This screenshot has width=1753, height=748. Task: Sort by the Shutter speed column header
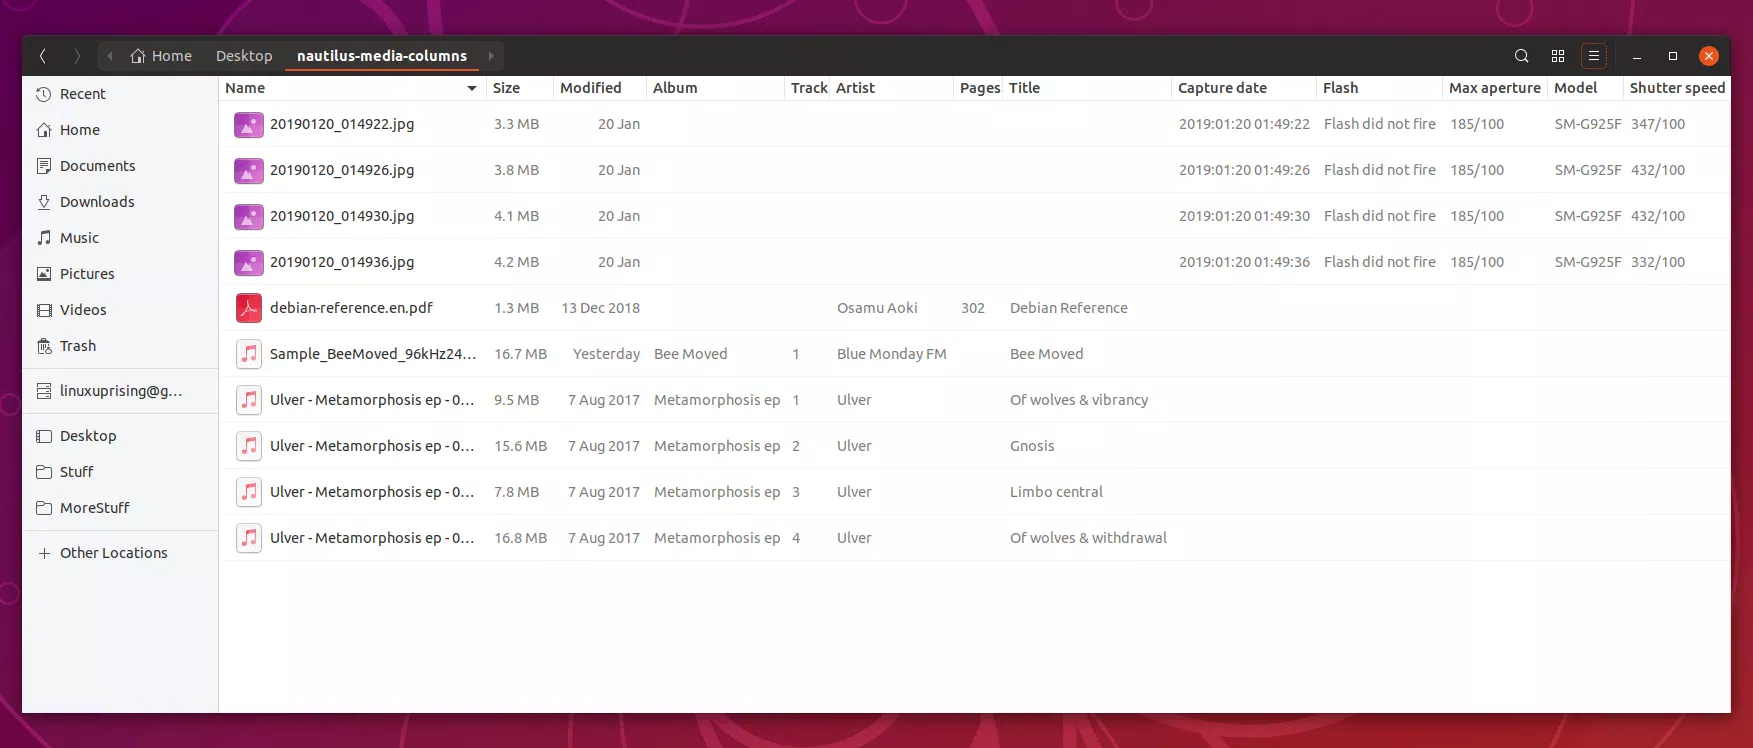pyautogui.click(x=1677, y=88)
